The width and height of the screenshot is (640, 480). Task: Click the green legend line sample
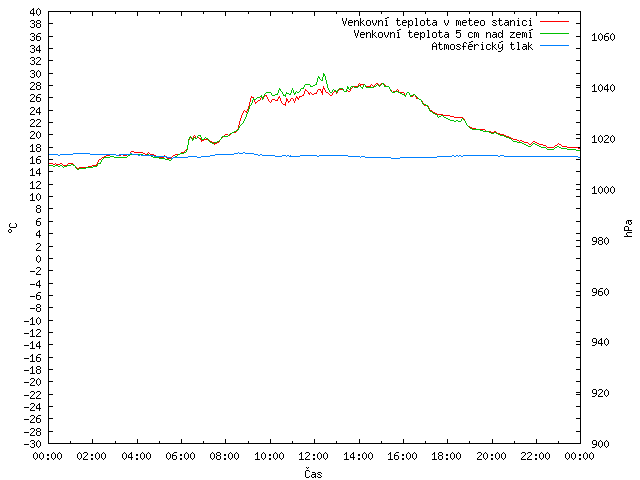(554, 34)
